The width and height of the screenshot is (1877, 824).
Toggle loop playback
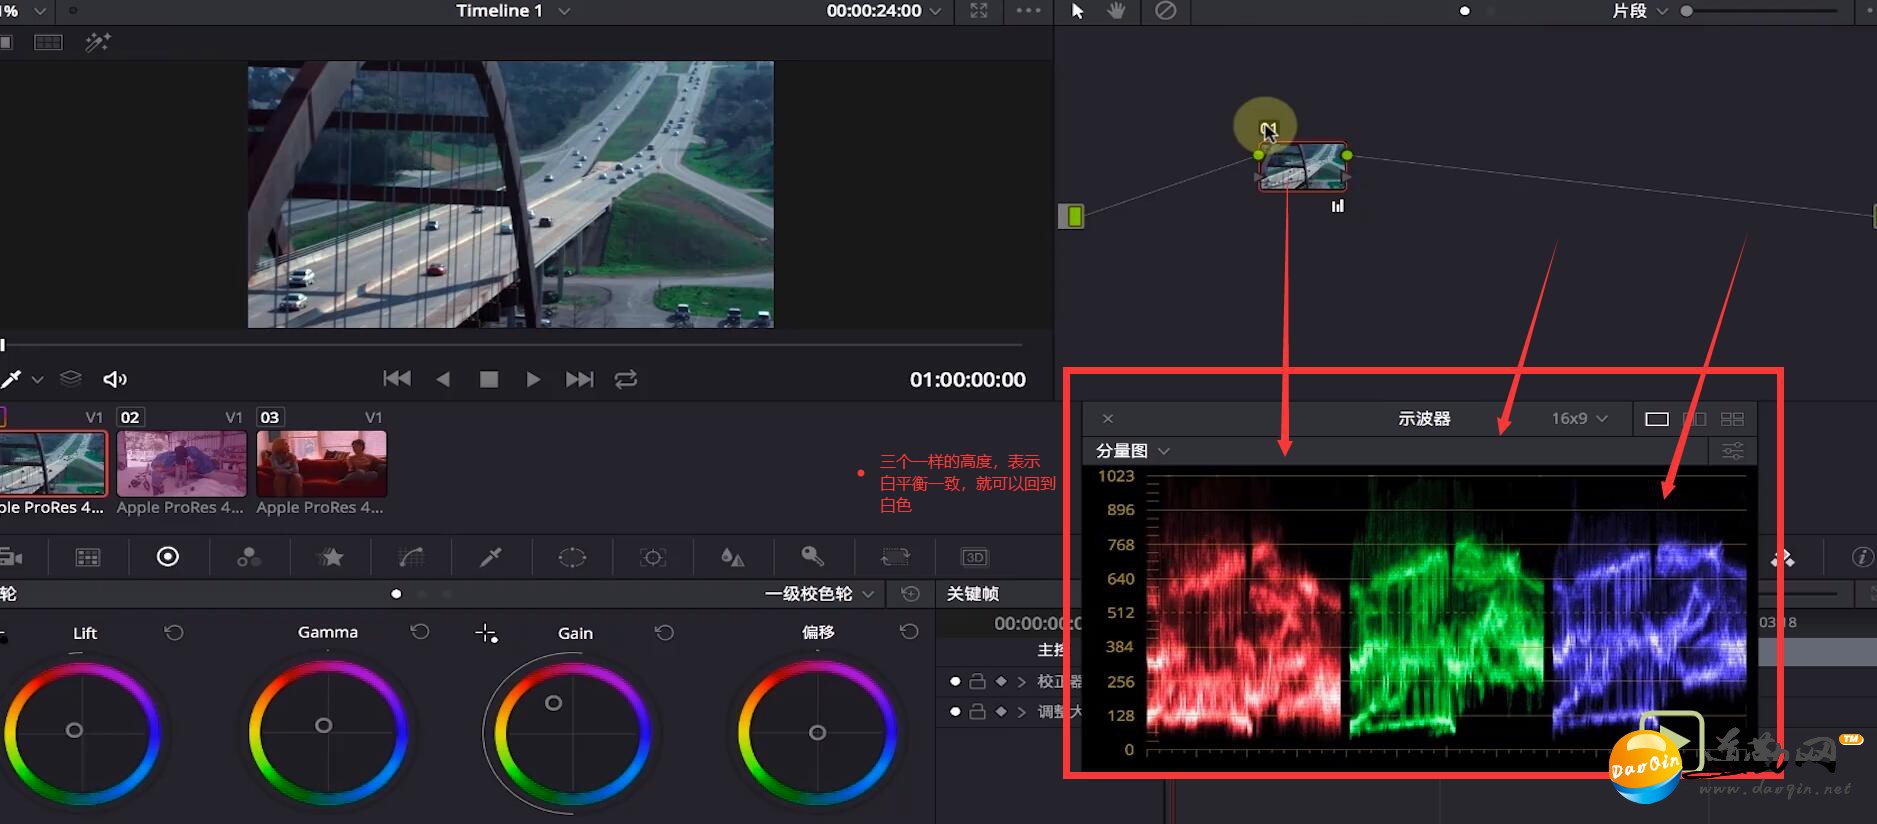coord(626,379)
